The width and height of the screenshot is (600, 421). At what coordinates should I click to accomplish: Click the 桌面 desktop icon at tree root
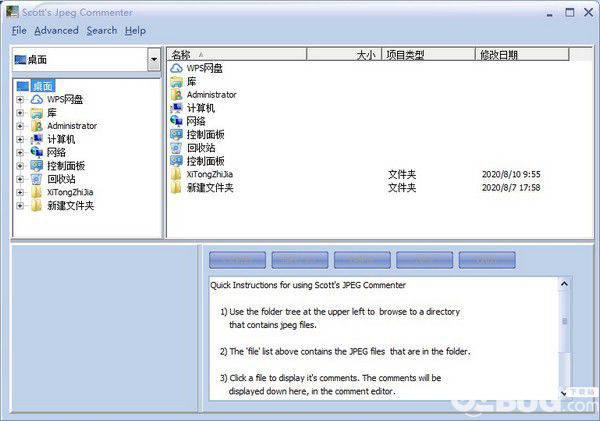tap(23, 86)
